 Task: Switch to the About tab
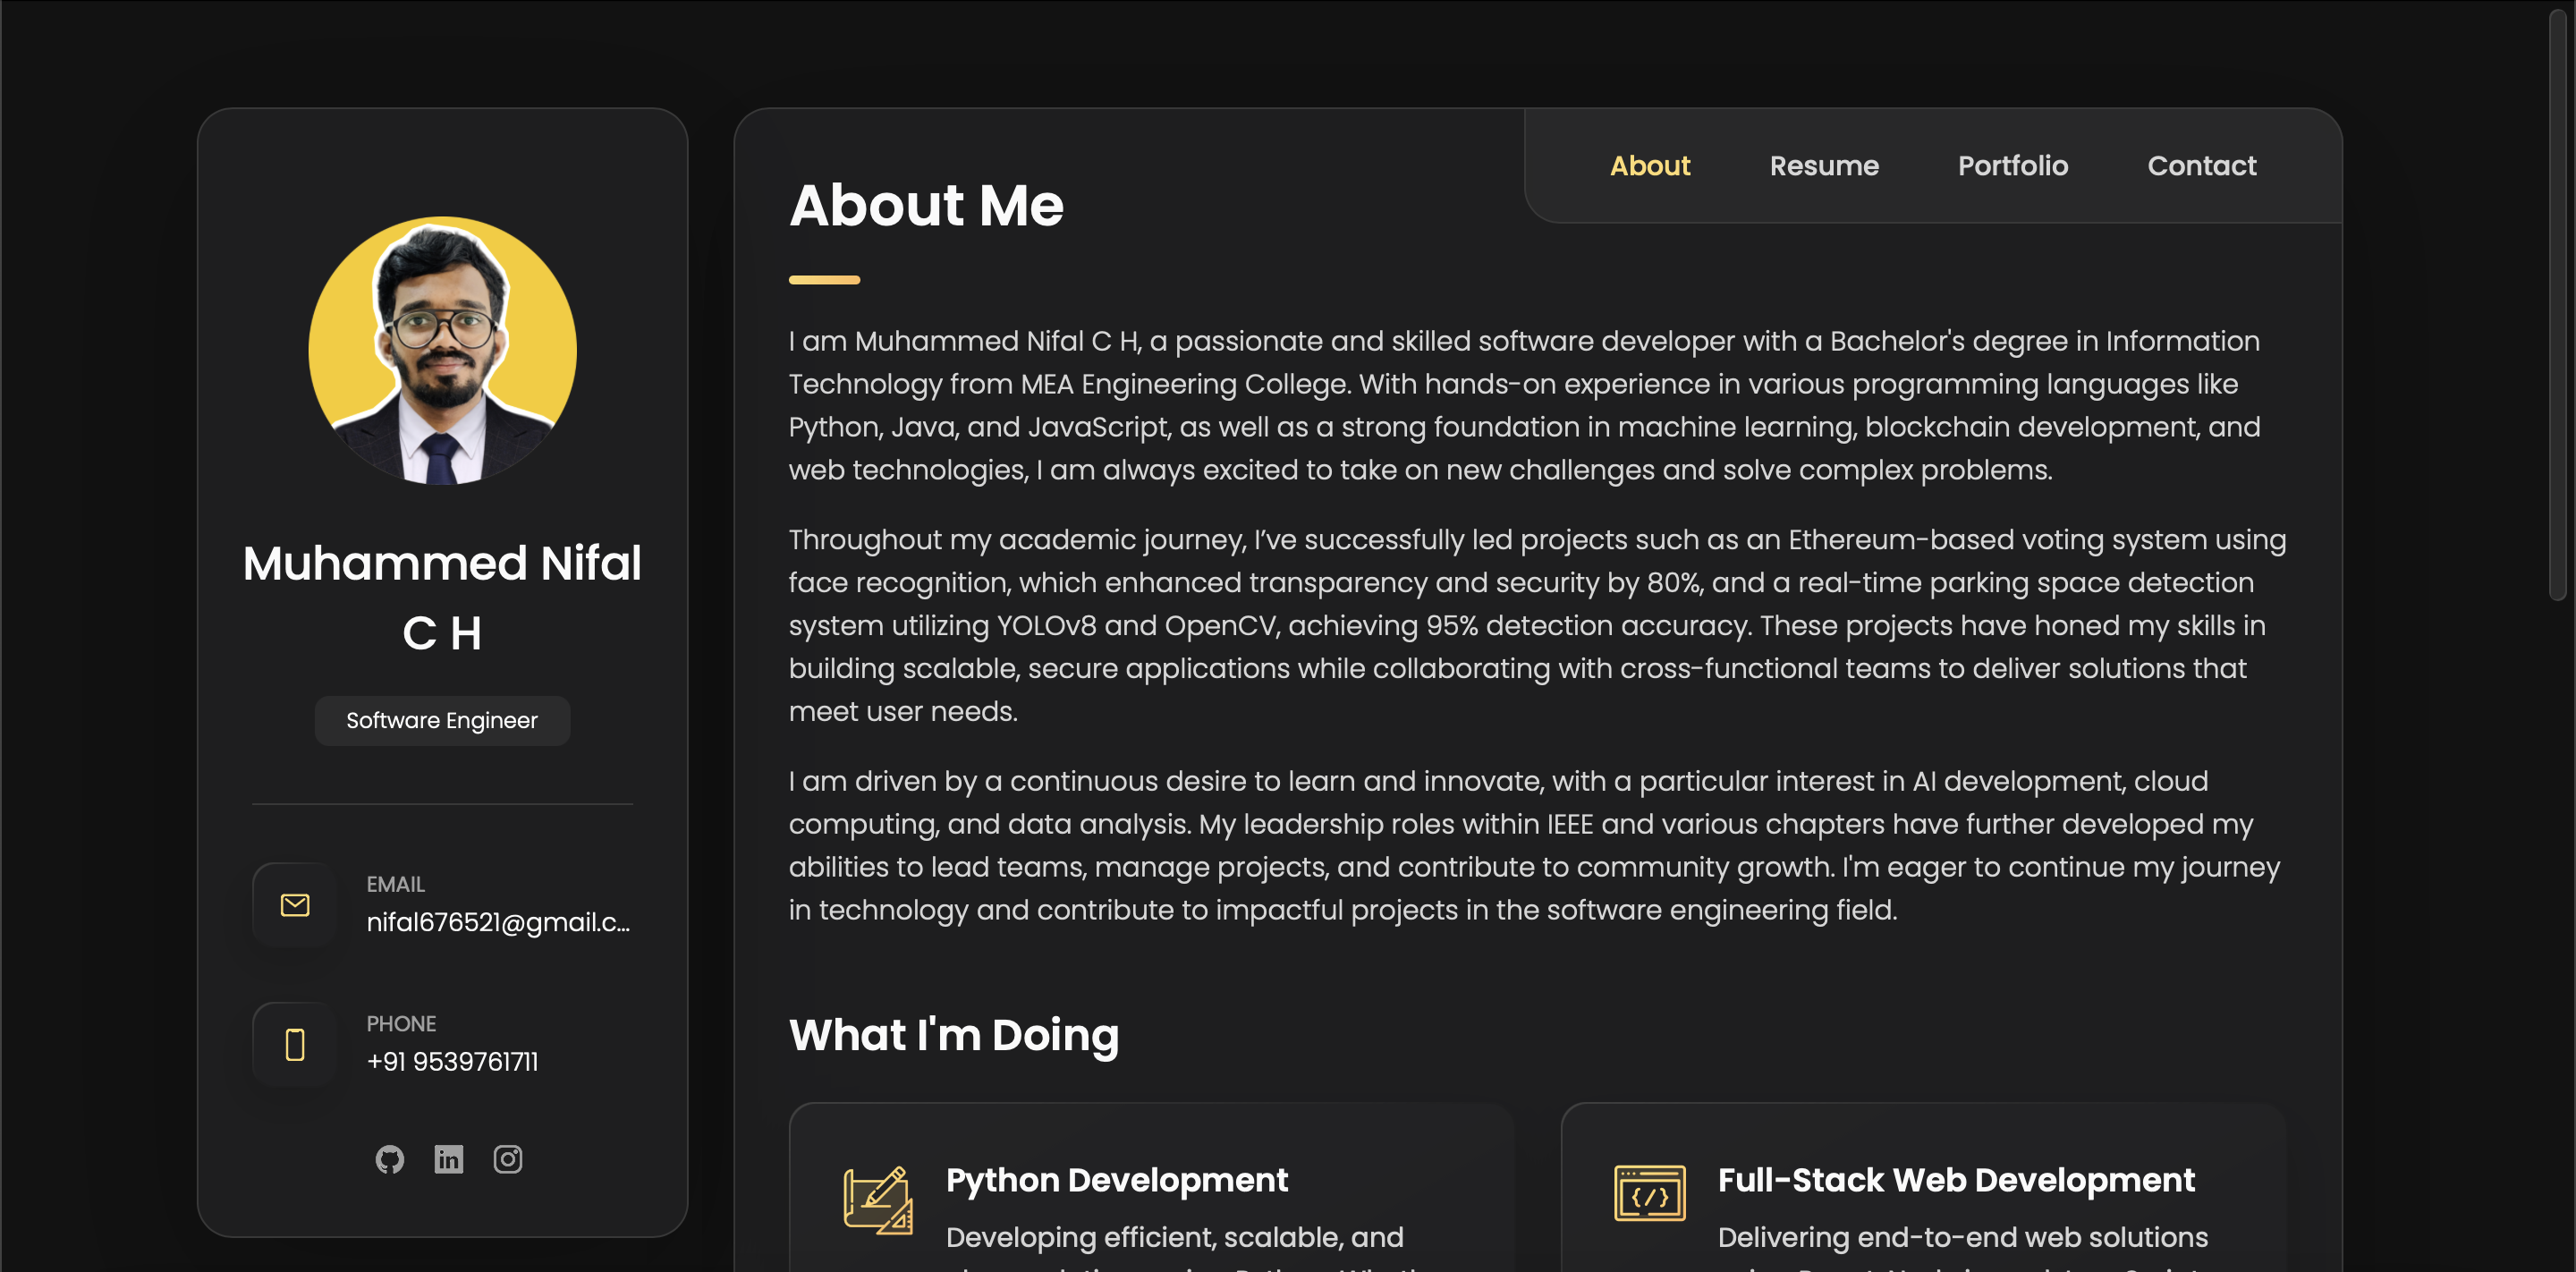pos(1650,166)
